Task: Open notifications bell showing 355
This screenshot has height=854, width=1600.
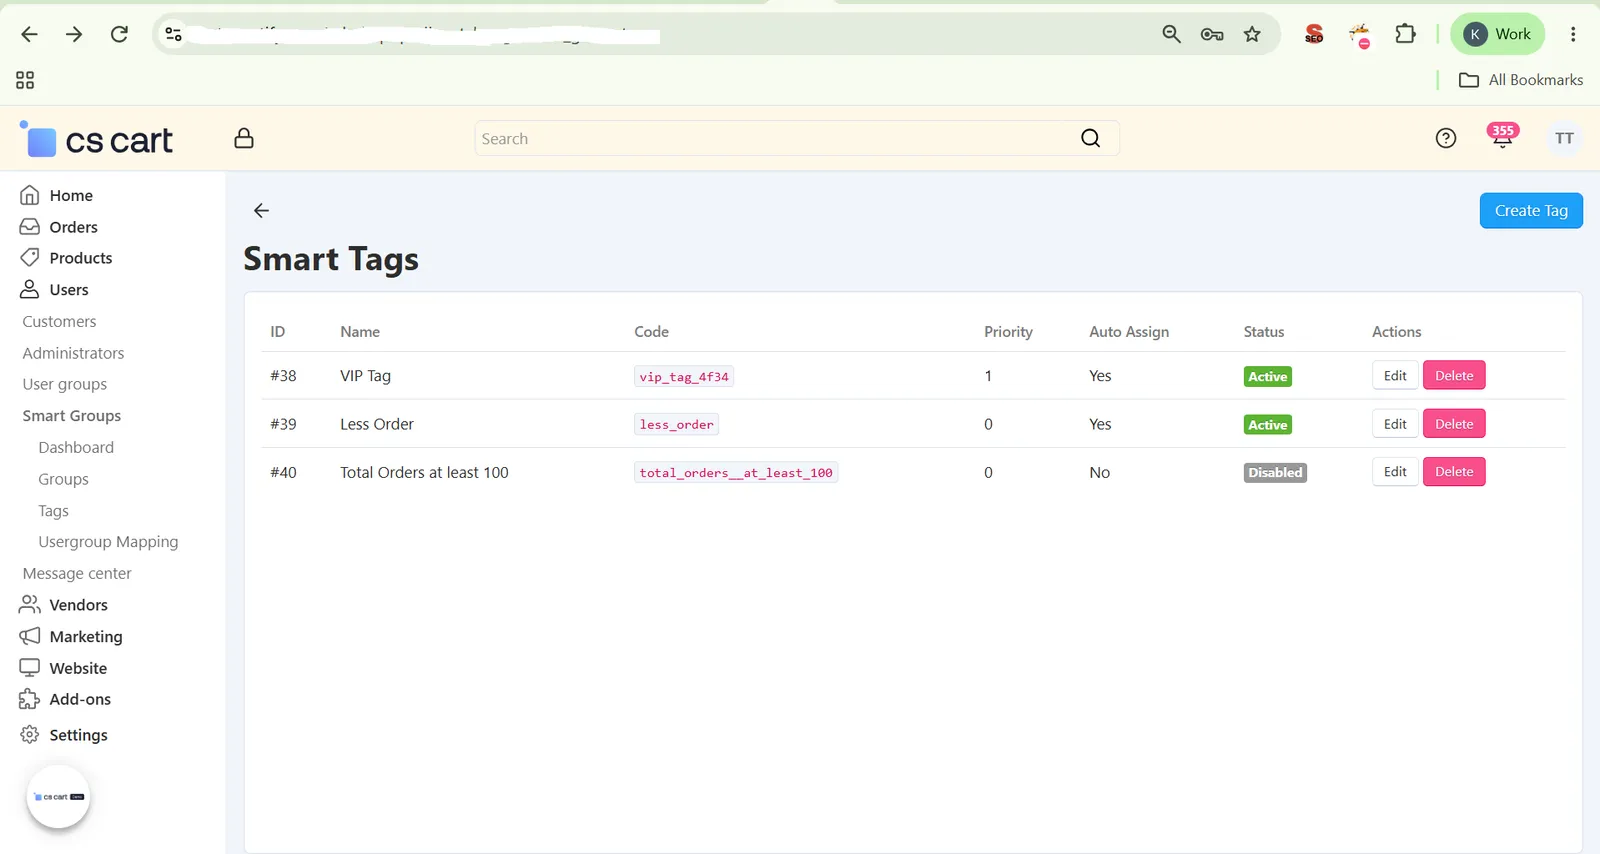Action: pyautogui.click(x=1502, y=136)
